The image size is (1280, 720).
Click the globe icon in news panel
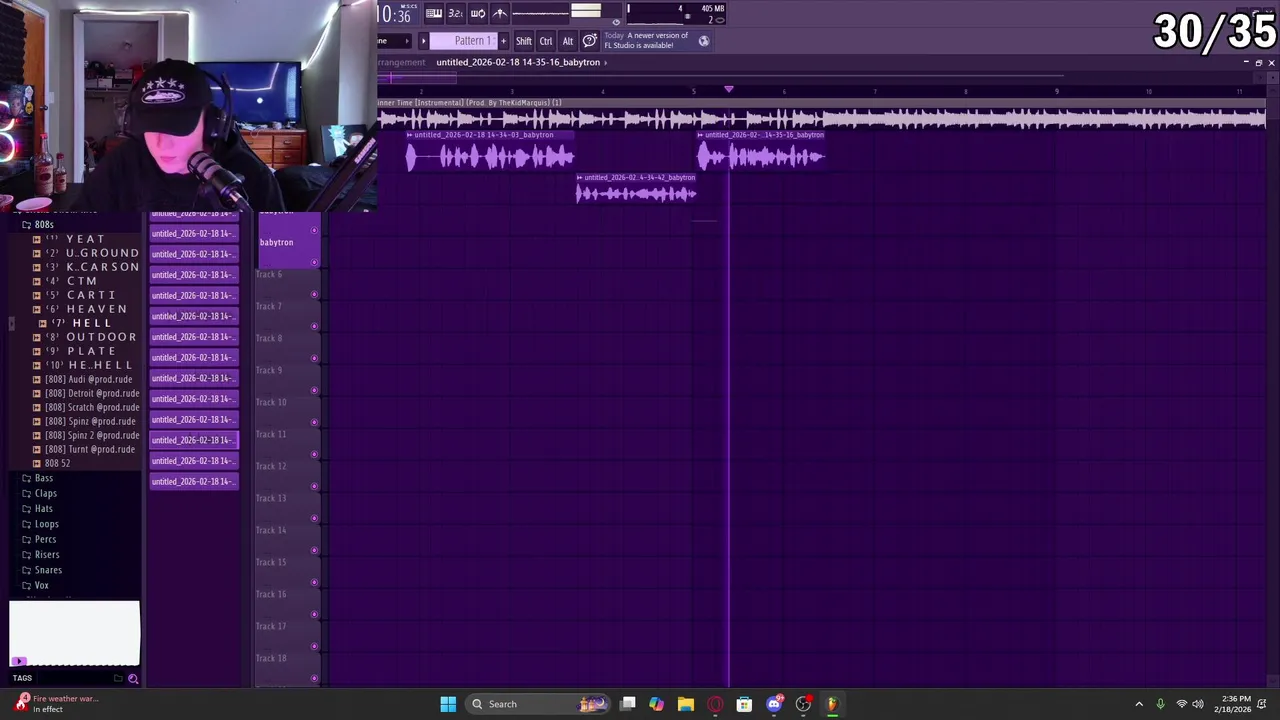pyautogui.click(x=704, y=41)
